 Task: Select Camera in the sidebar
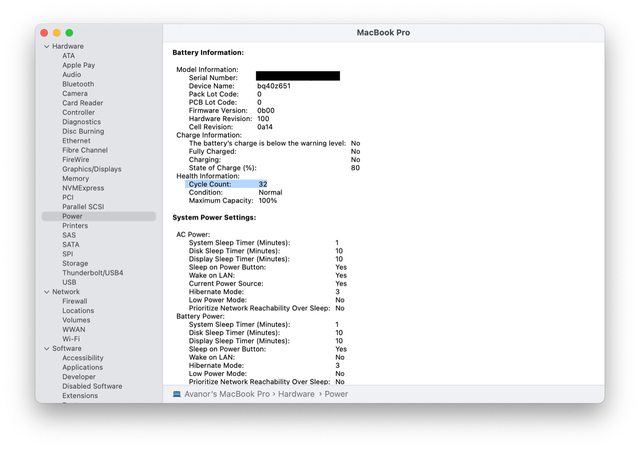coord(75,93)
